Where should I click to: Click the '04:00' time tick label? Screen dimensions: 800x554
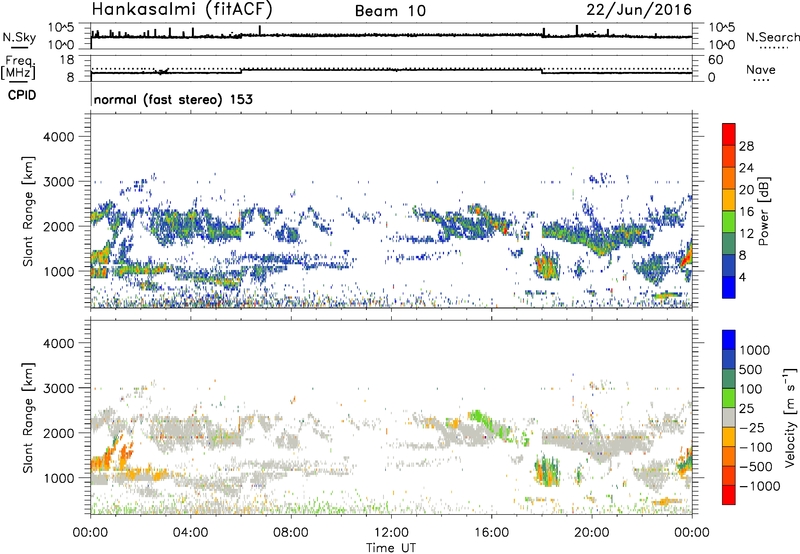pyautogui.click(x=190, y=533)
